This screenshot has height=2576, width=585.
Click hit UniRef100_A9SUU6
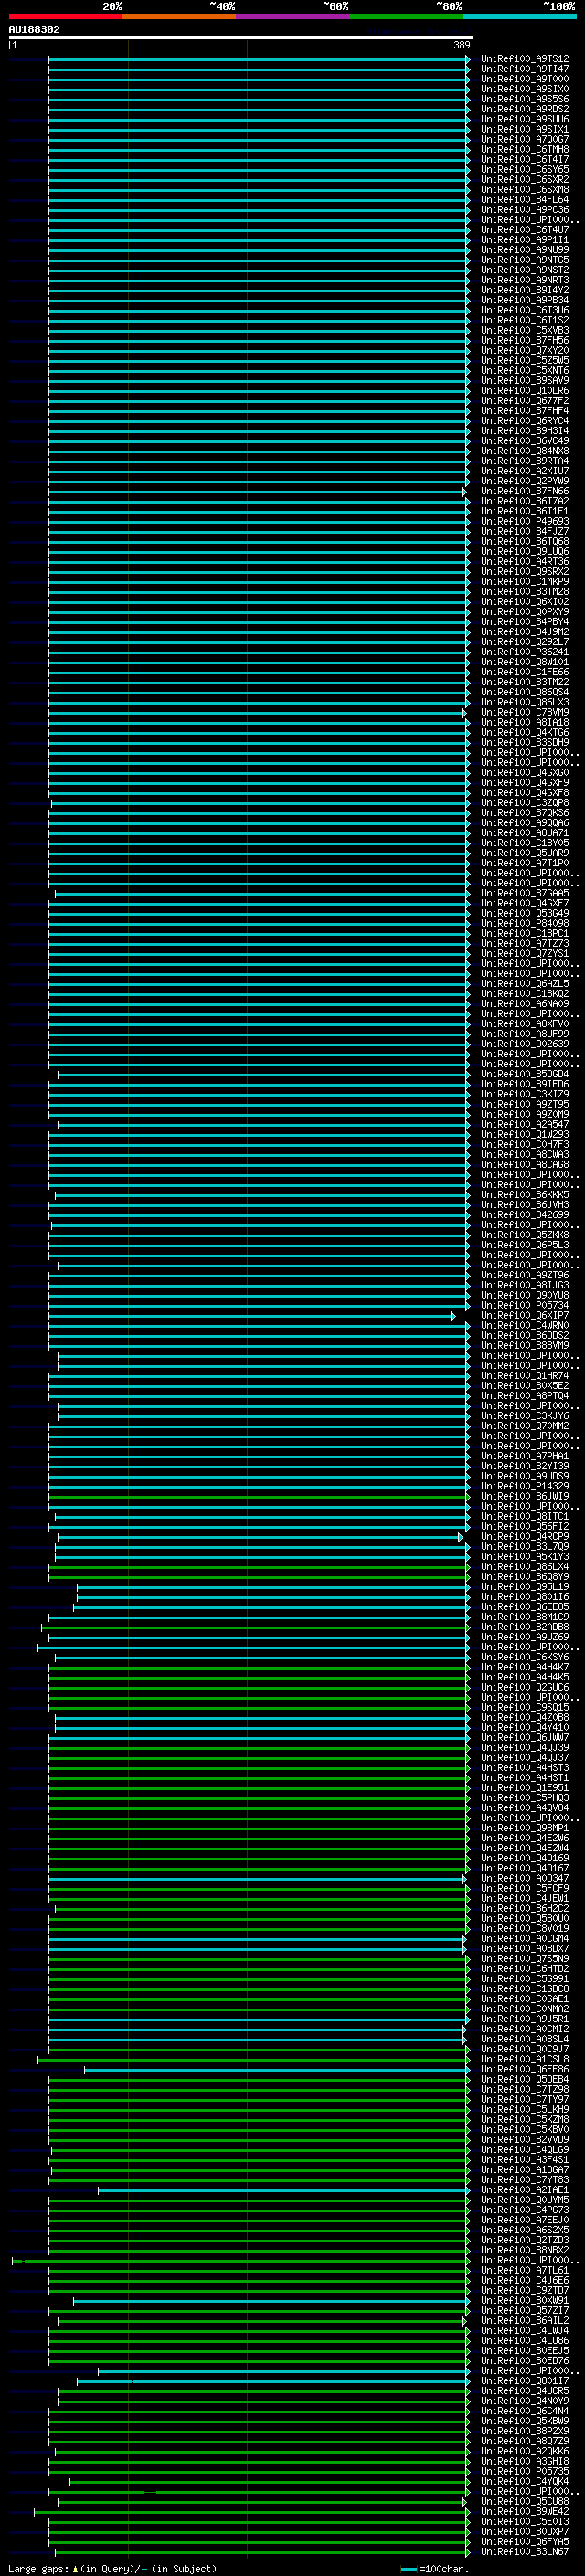point(525,119)
